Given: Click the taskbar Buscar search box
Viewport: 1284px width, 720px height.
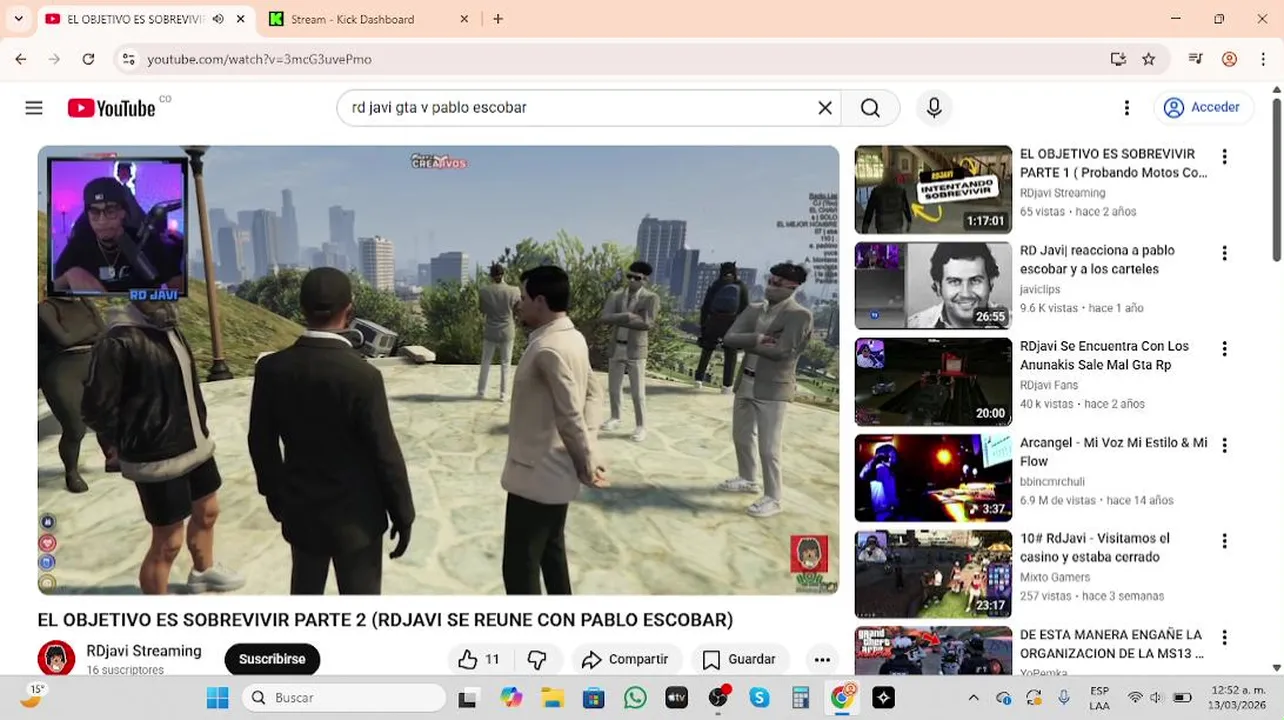Looking at the screenshot, I should (x=344, y=697).
